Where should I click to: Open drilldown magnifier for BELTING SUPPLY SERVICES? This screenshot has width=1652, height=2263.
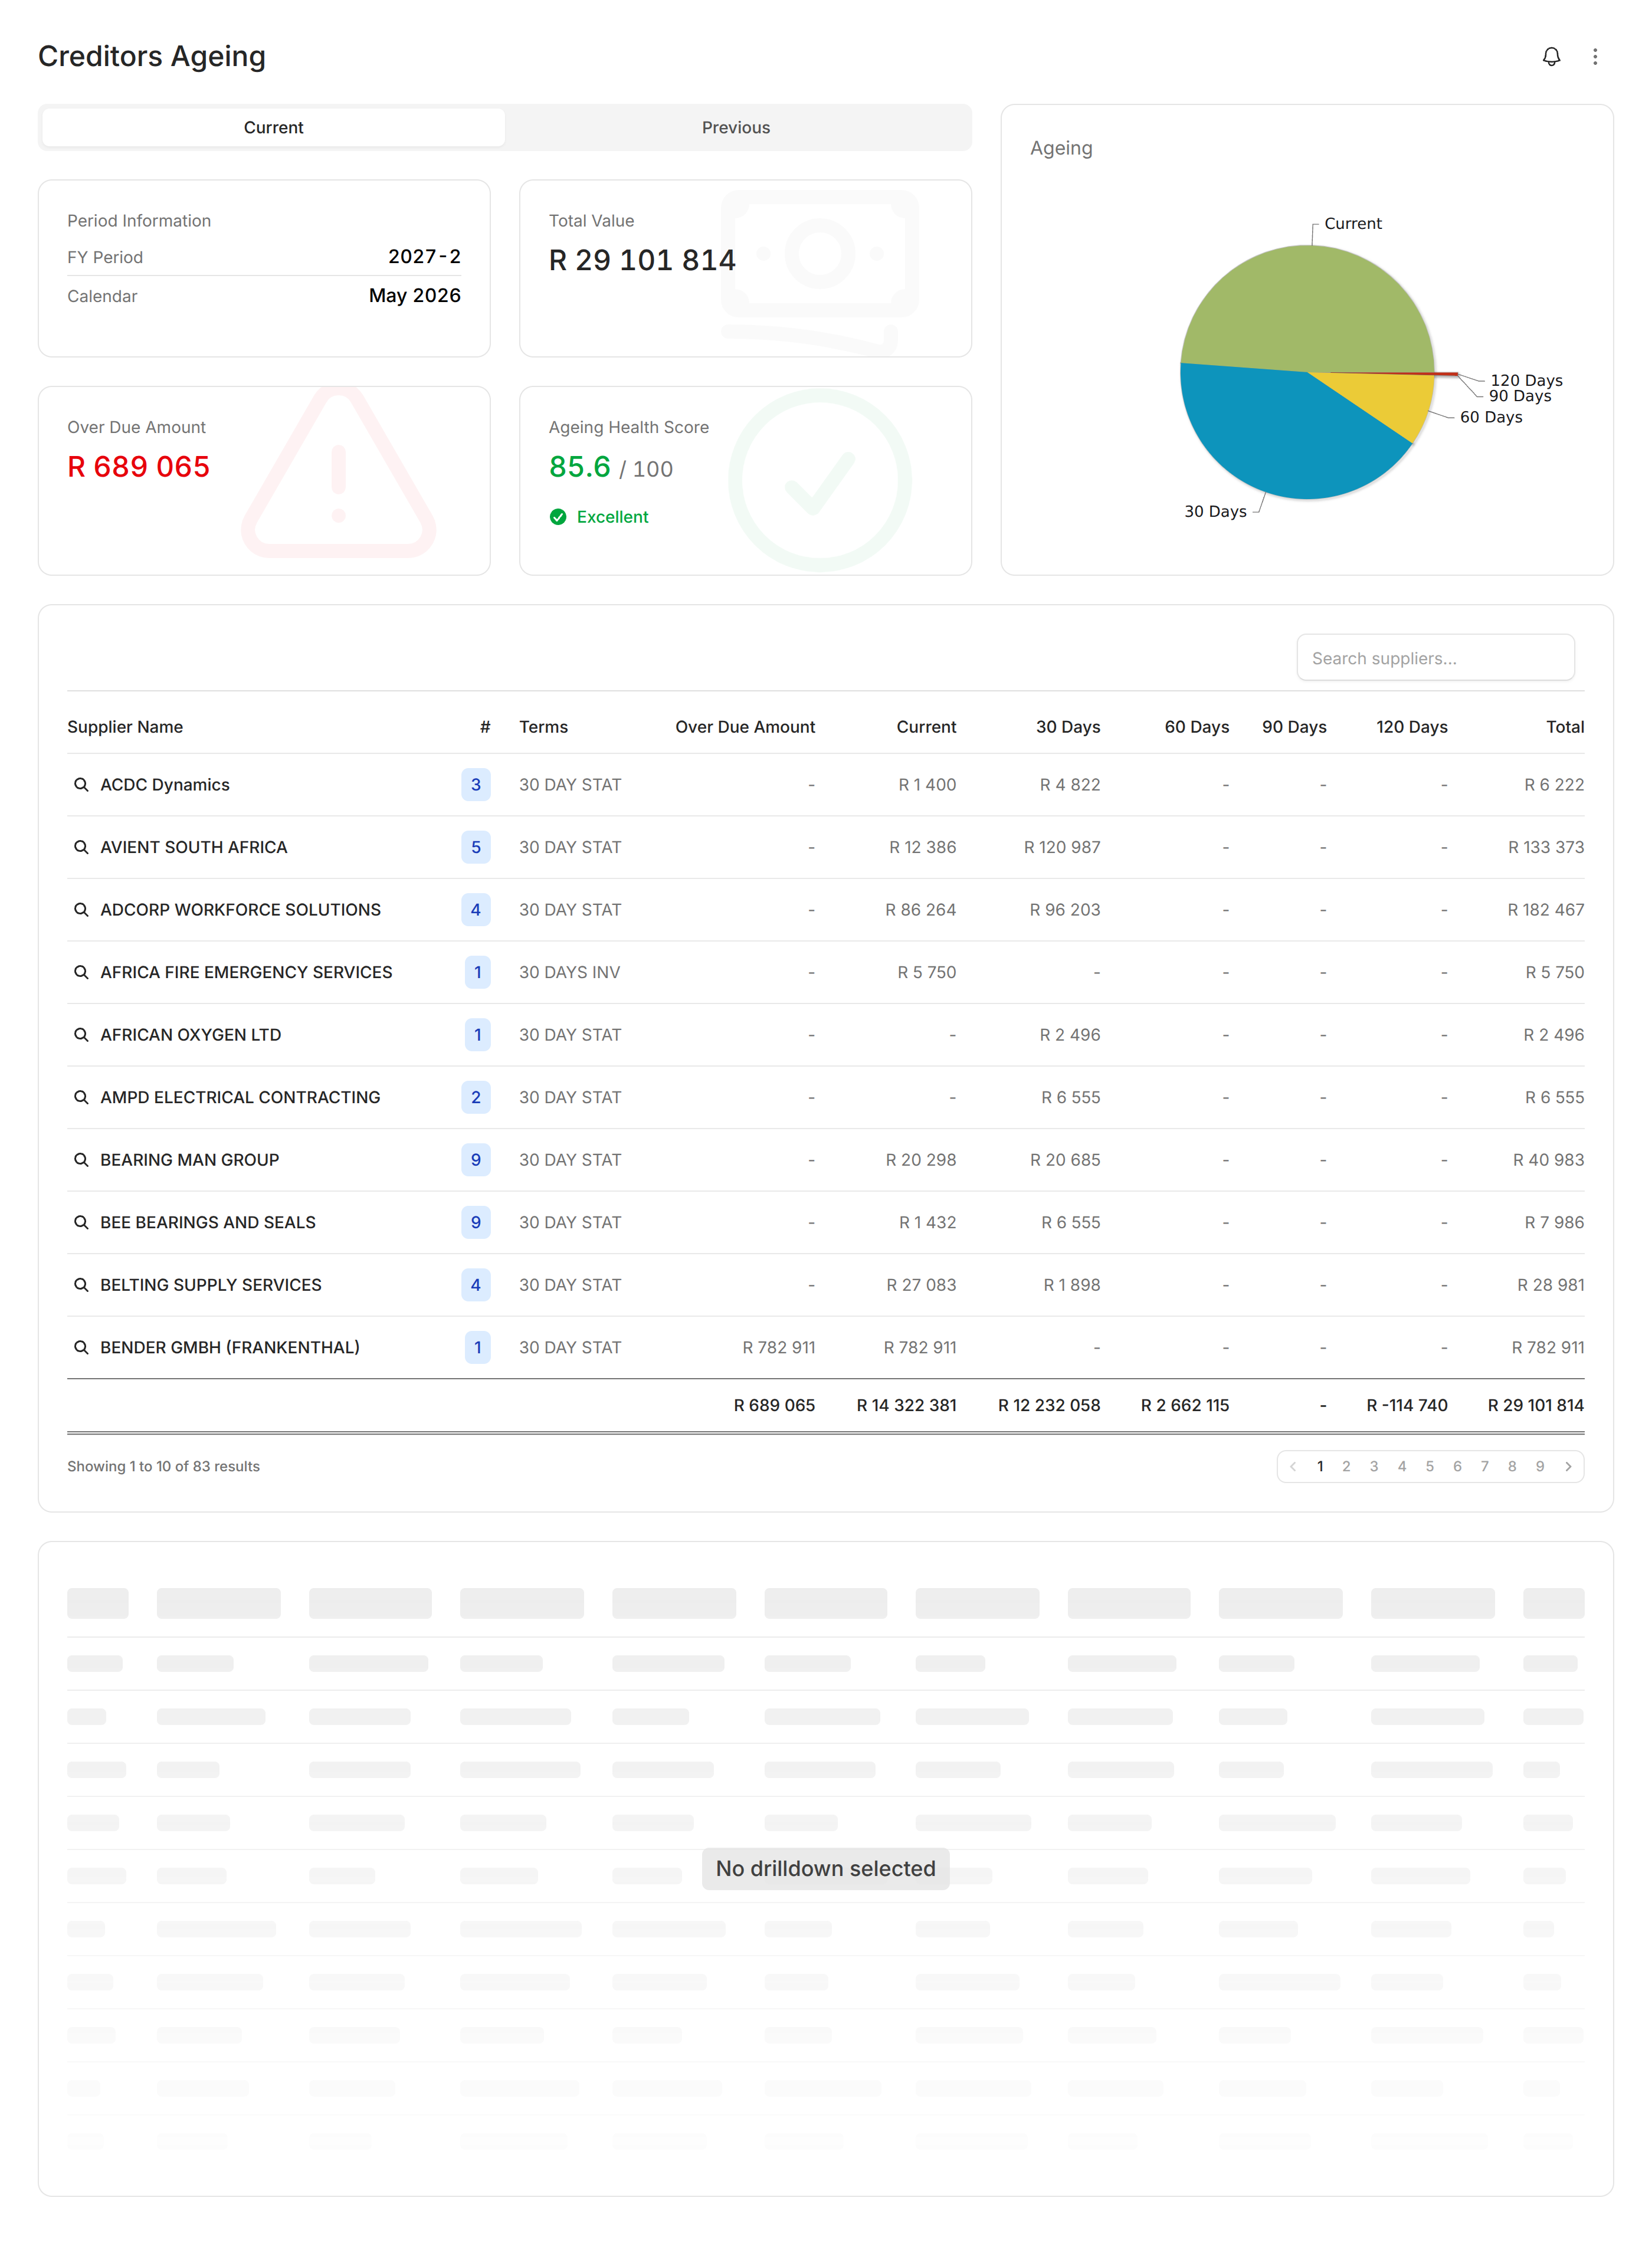pos(81,1285)
